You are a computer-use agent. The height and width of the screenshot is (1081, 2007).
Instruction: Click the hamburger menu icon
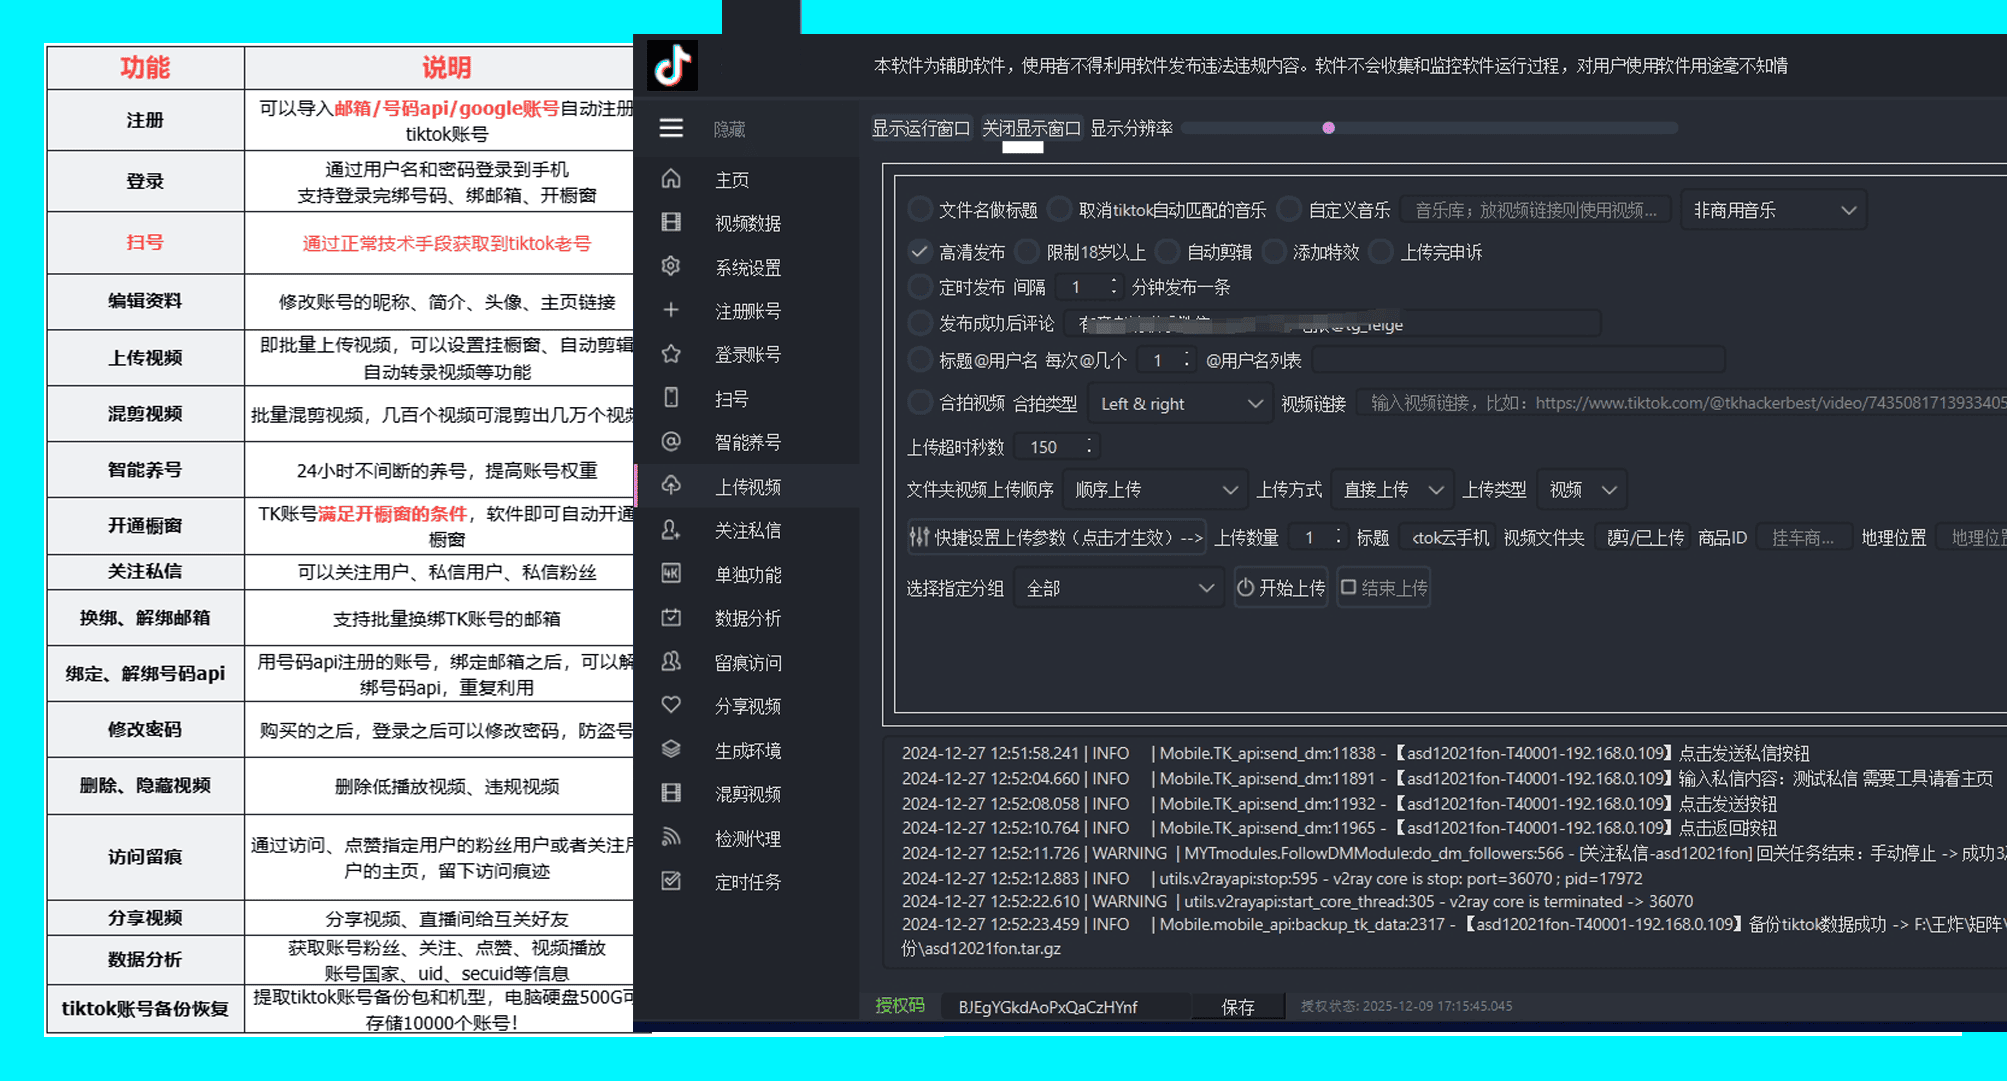671,128
